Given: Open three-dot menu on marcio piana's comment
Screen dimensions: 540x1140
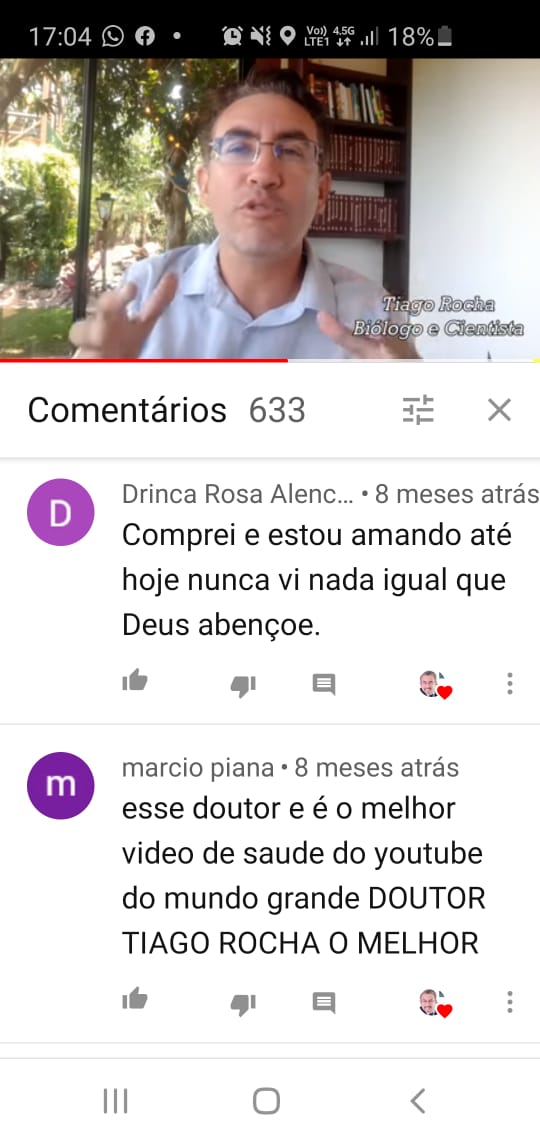Looking at the screenshot, I should tap(509, 1002).
